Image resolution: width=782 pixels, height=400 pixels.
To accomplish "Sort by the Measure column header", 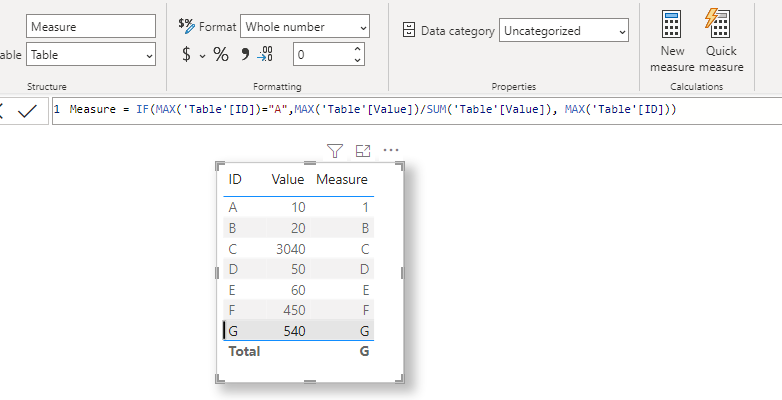I will (x=342, y=180).
